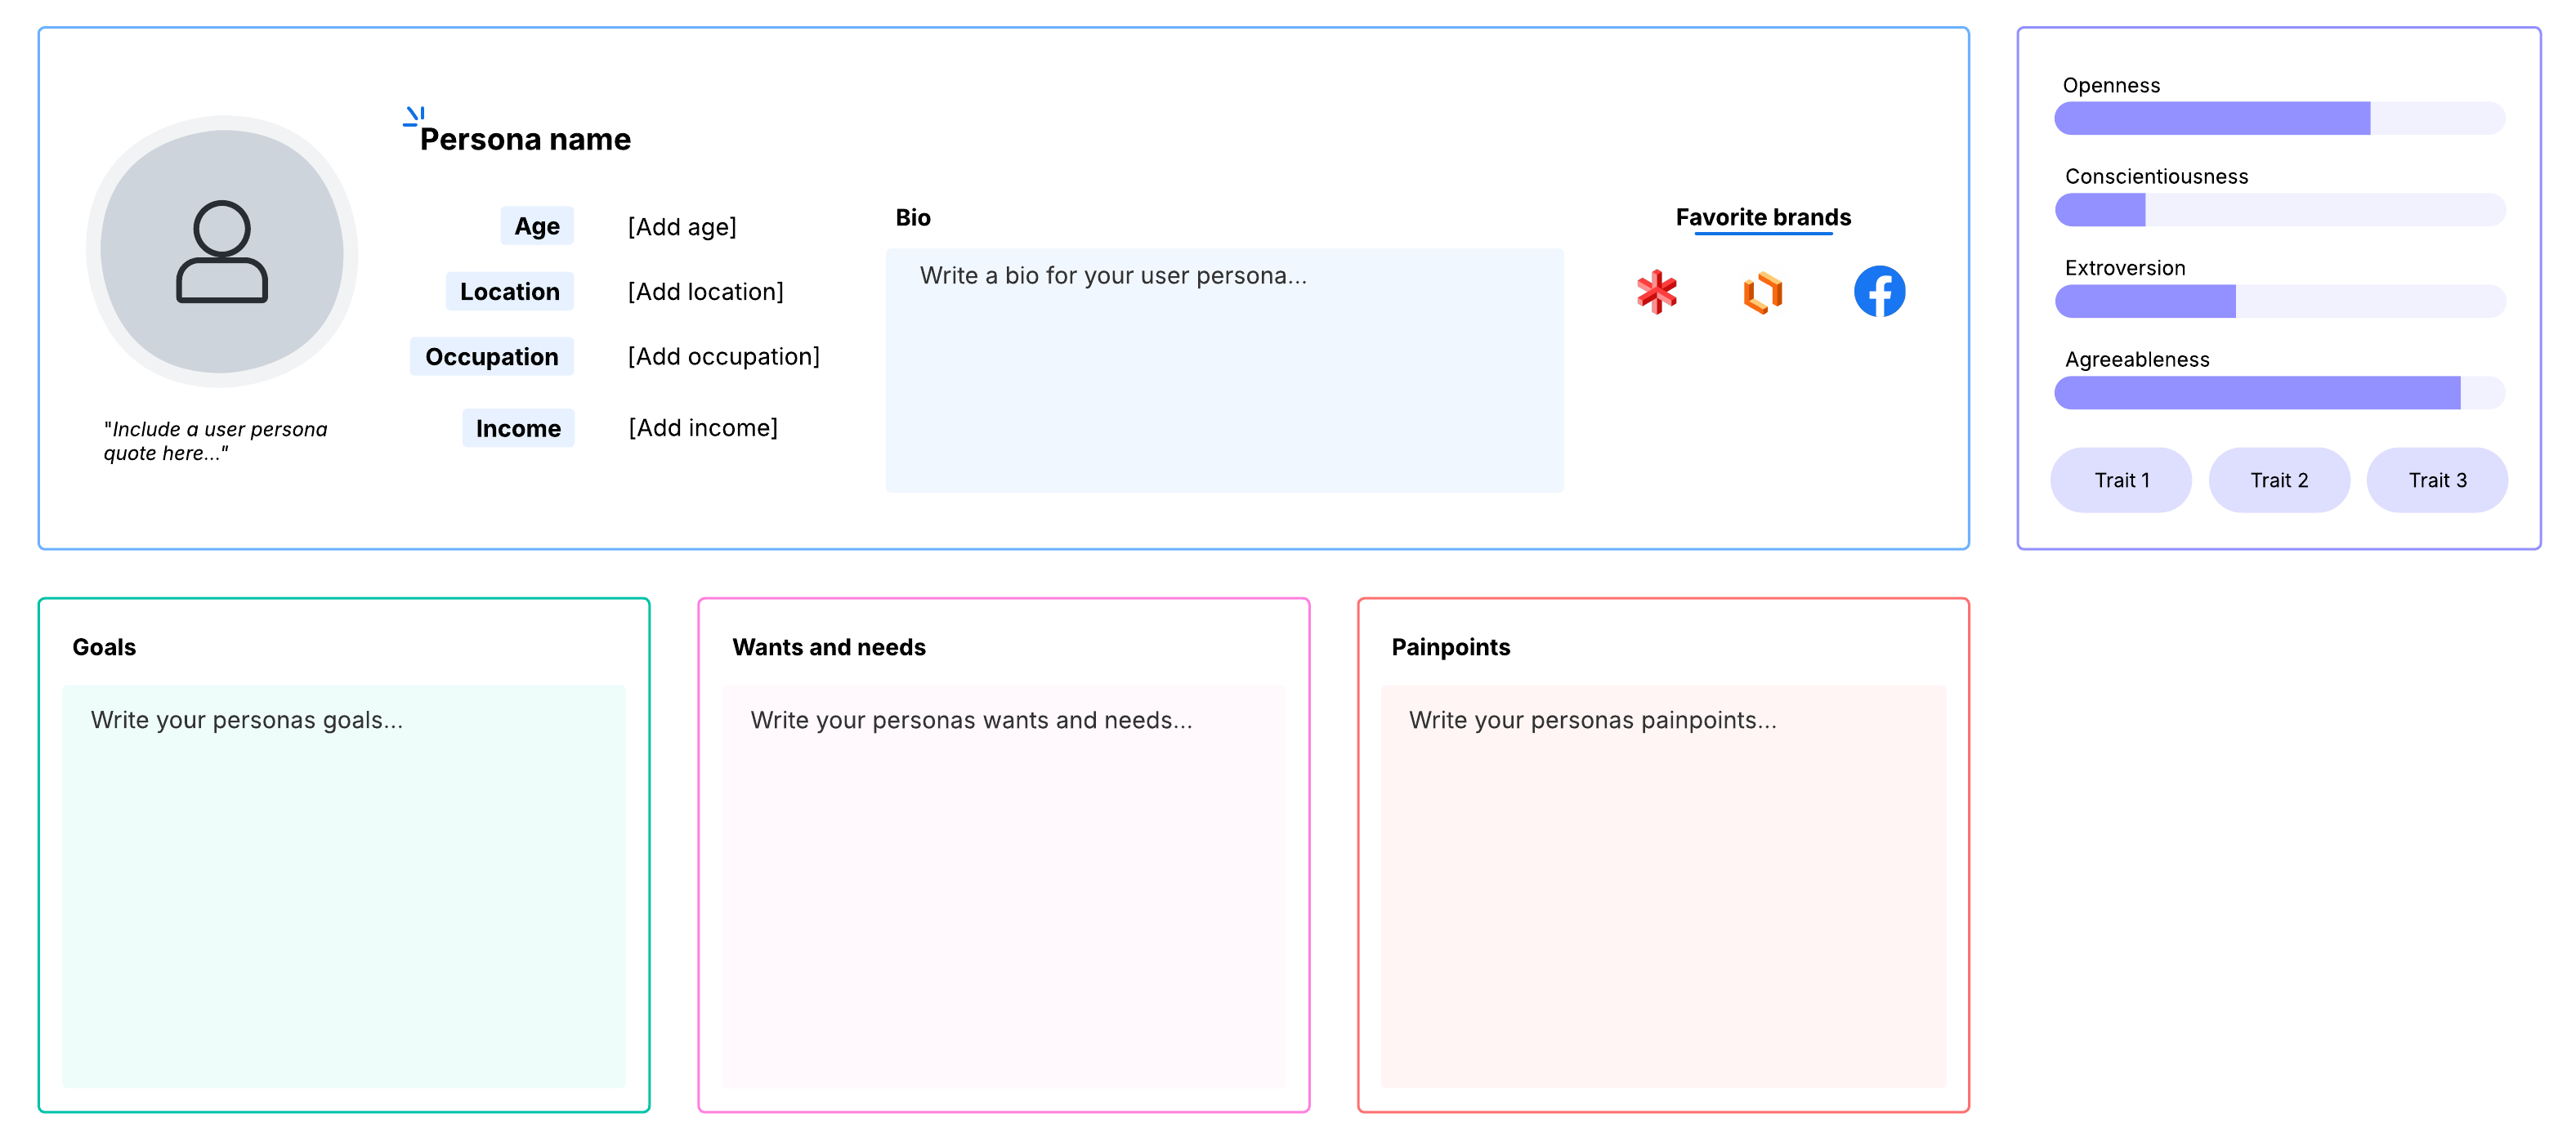
Task: Select the Trait 1 chip
Action: tap(2121, 480)
